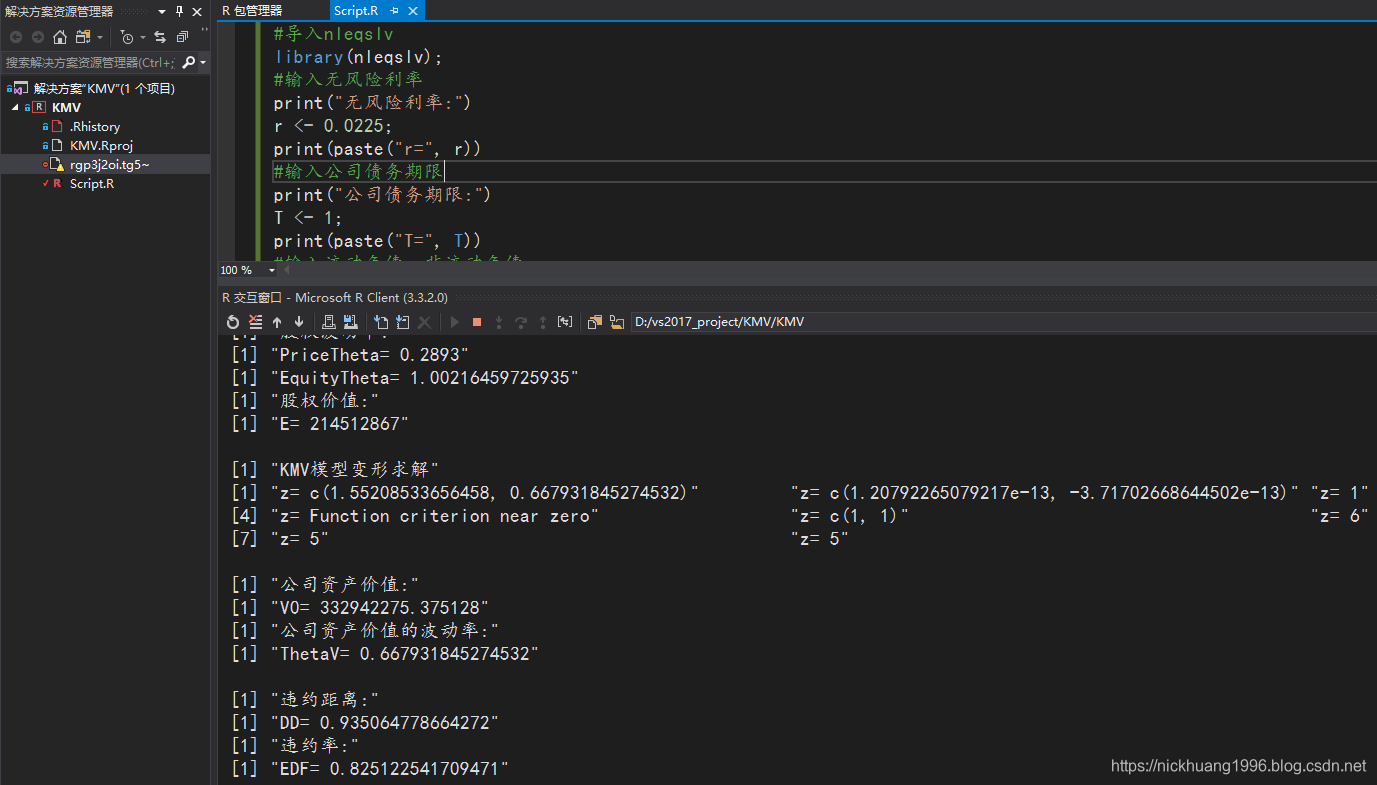The height and width of the screenshot is (785, 1377).
Task: Switch to the R 包管理器 tab
Action: [252, 11]
